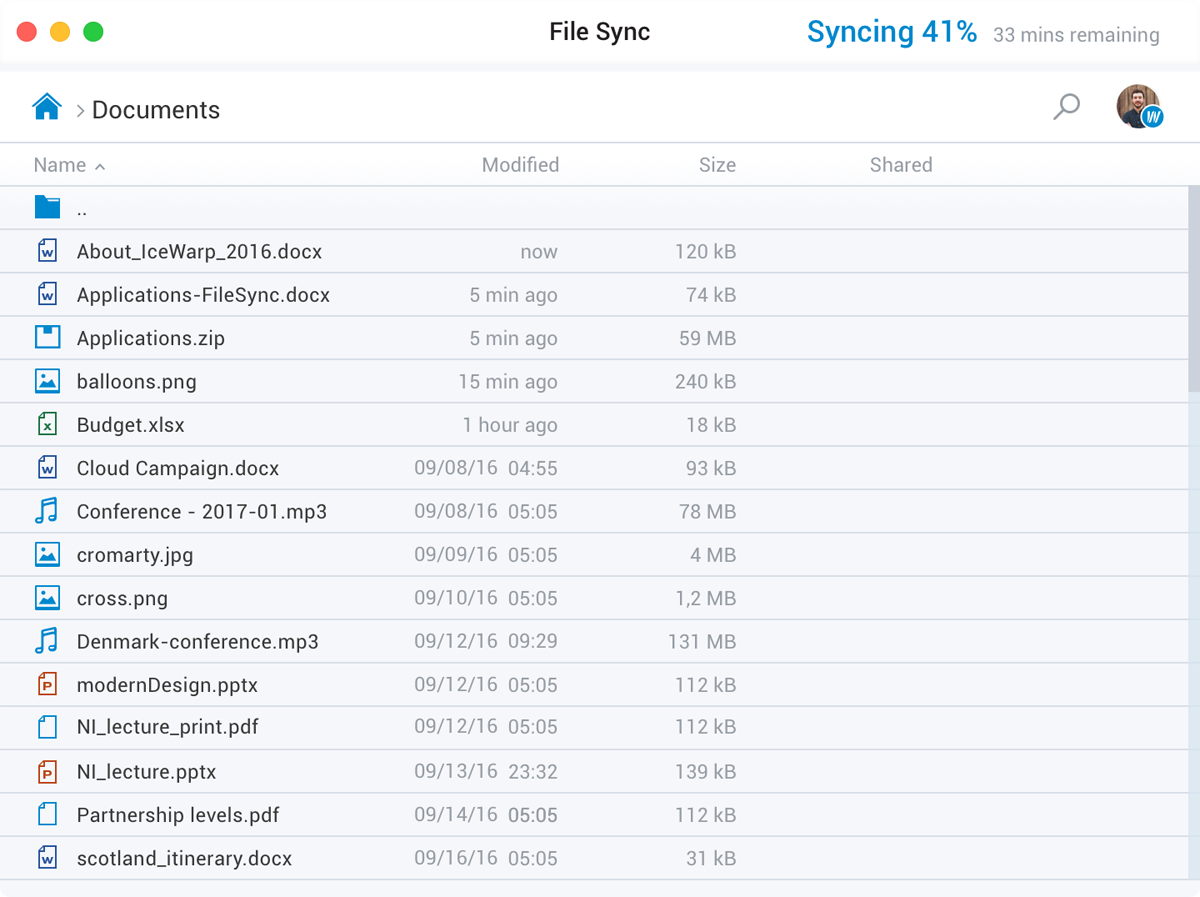This screenshot has height=897, width=1200.
Task: Click the vertical scrollbar thumb
Action: tap(1193, 290)
